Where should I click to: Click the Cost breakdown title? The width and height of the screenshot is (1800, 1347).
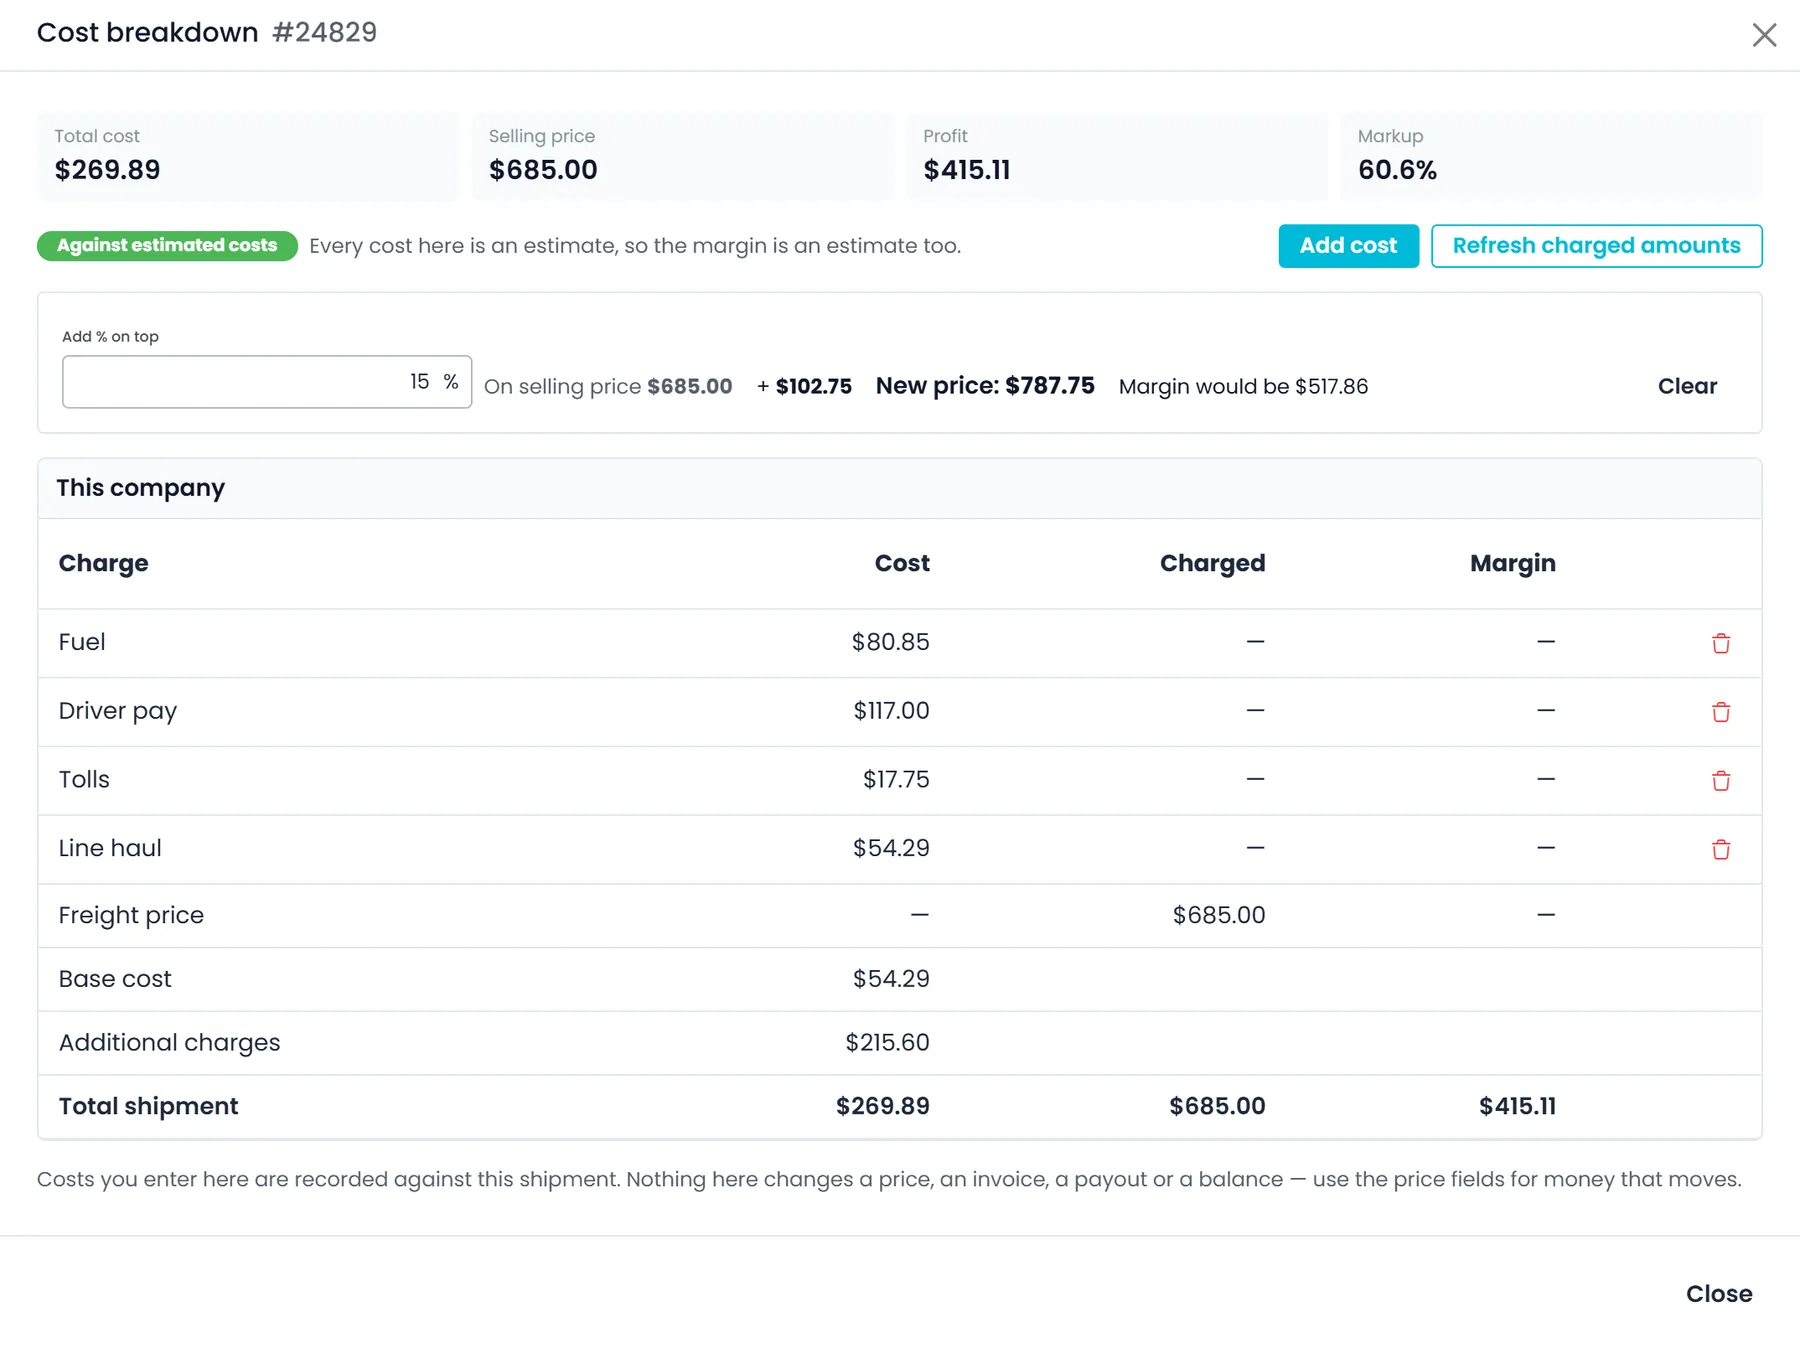148,33
